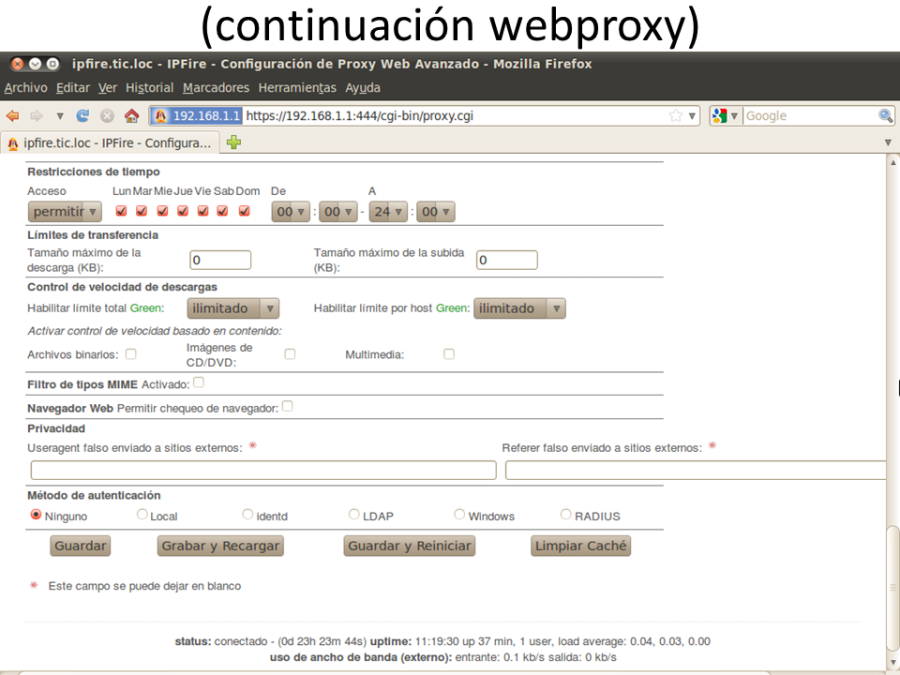
Task: Open the permitir access dropdown
Action: point(64,211)
